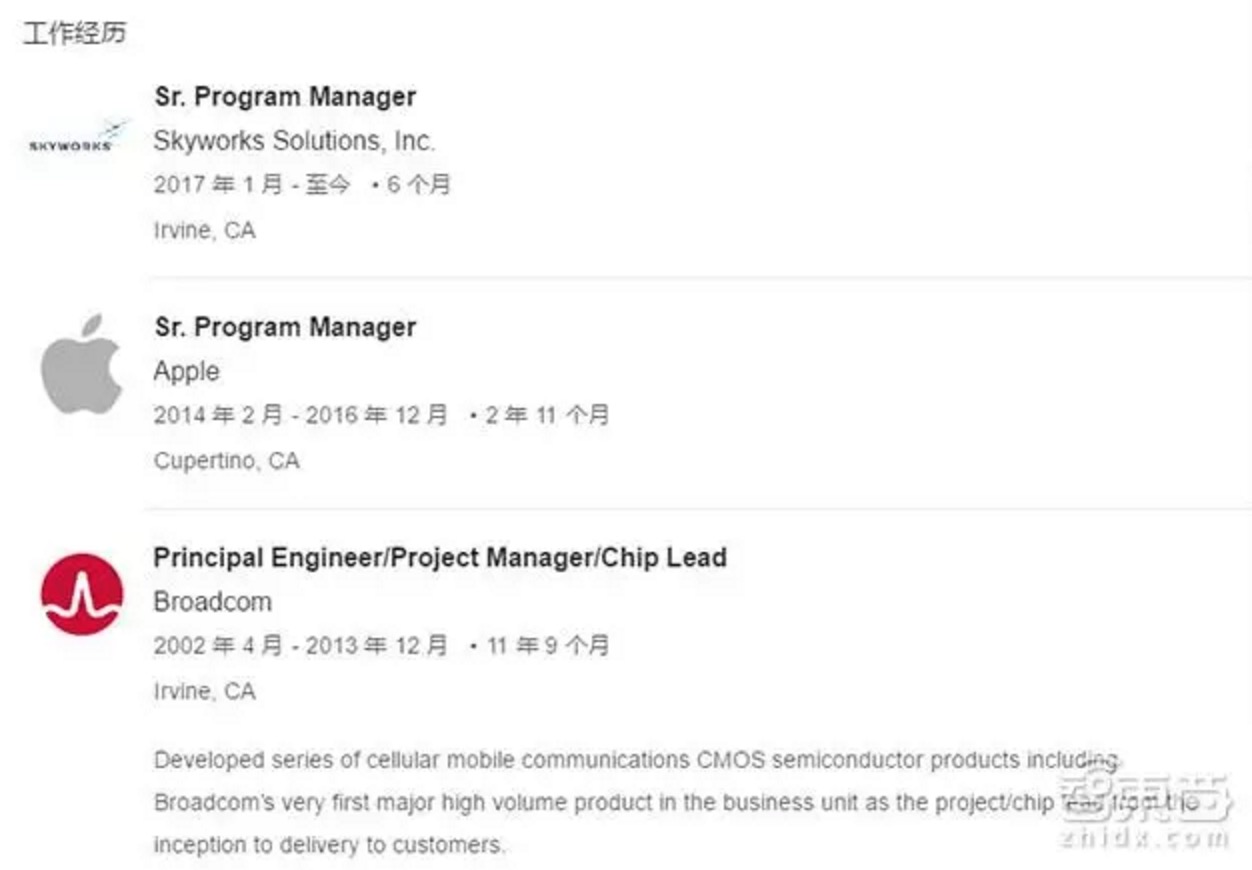Click the red Broadcom logo
The height and width of the screenshot is (870, 1252).
point(82,594)
